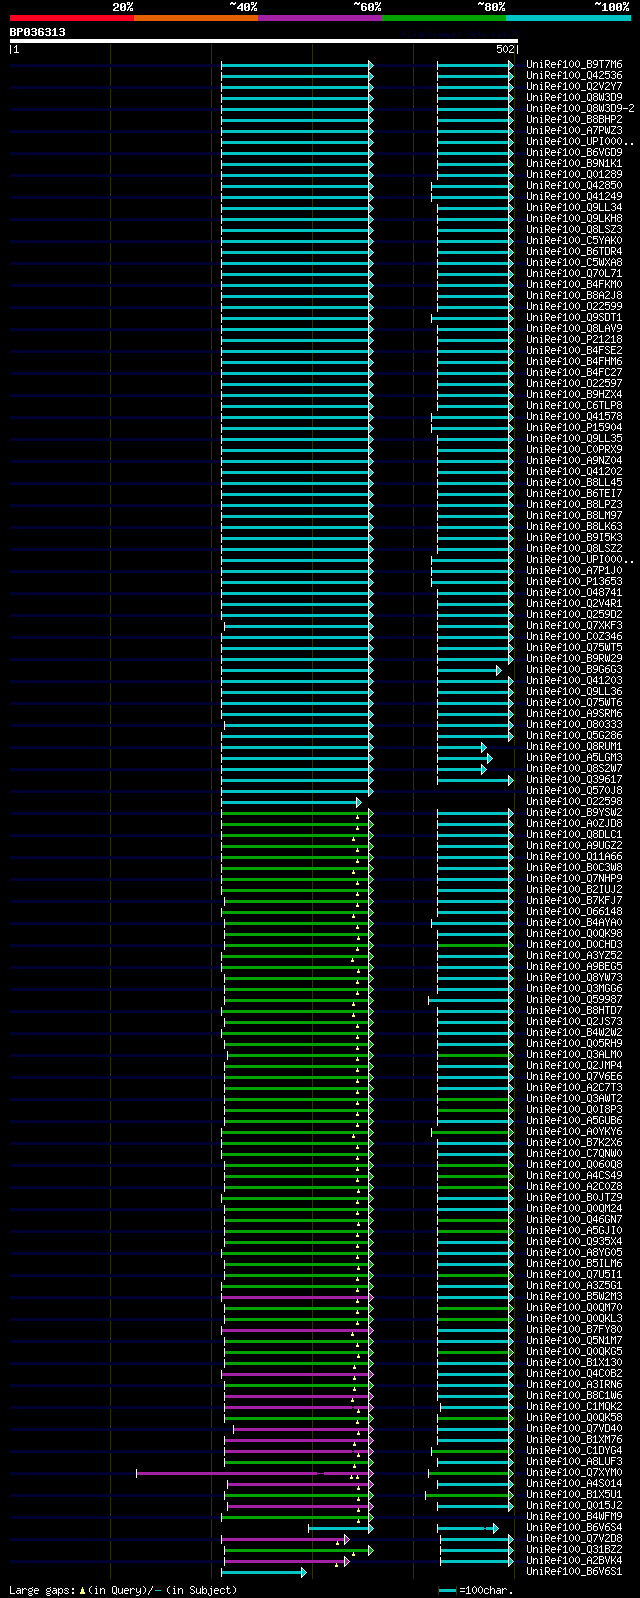This screenshot has width=640, height=1598.
Task: Select the UniRef100_Q39617 hit label
Action: (x=574, y=779)
